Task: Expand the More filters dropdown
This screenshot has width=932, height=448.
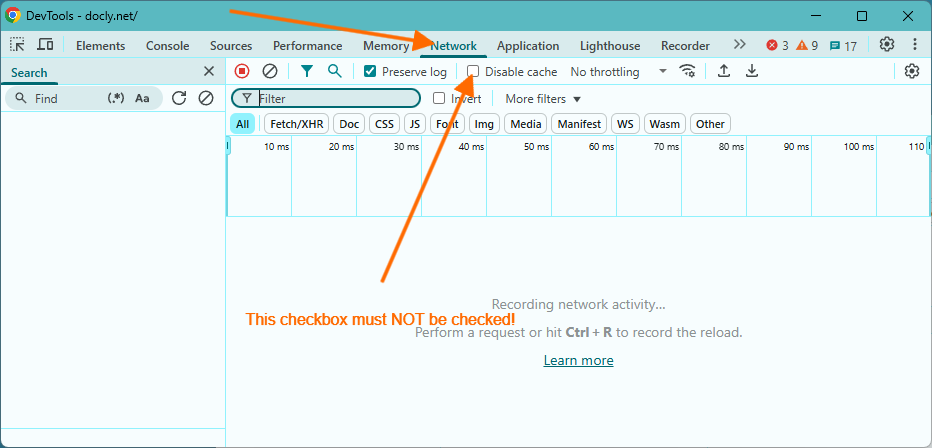Action: coord(543,99)
